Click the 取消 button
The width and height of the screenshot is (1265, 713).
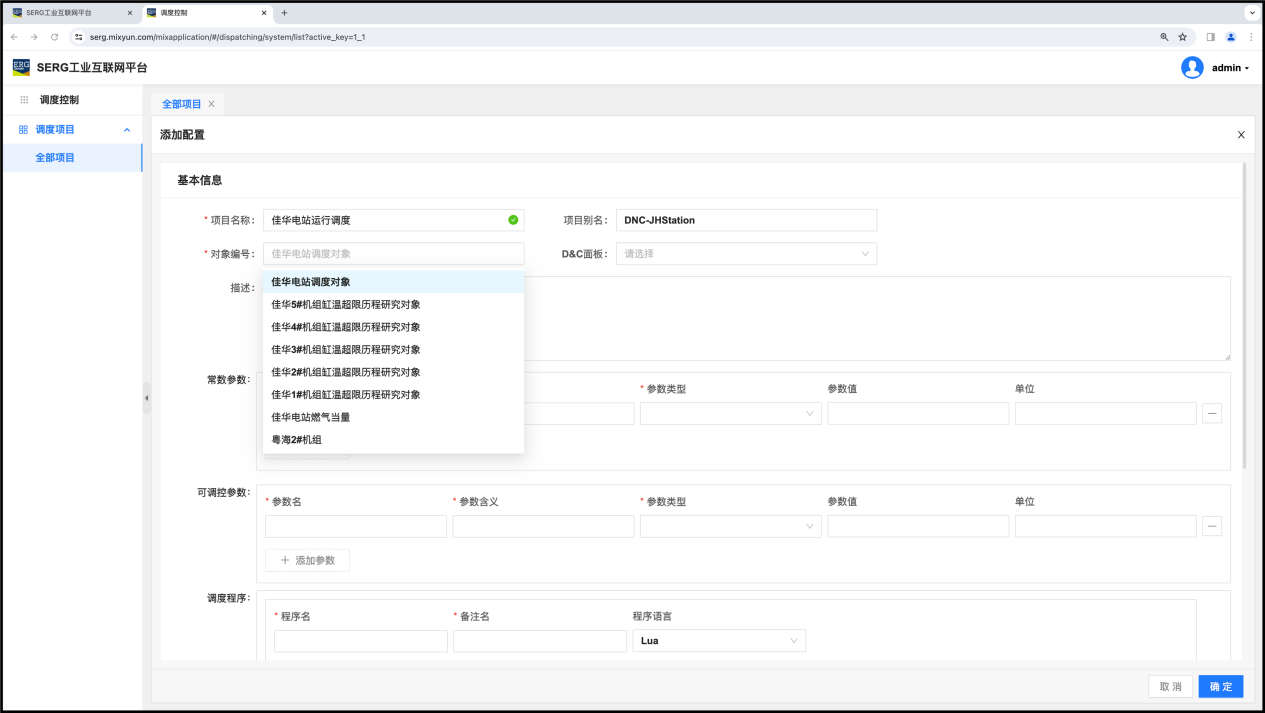tap(1170, 687)
